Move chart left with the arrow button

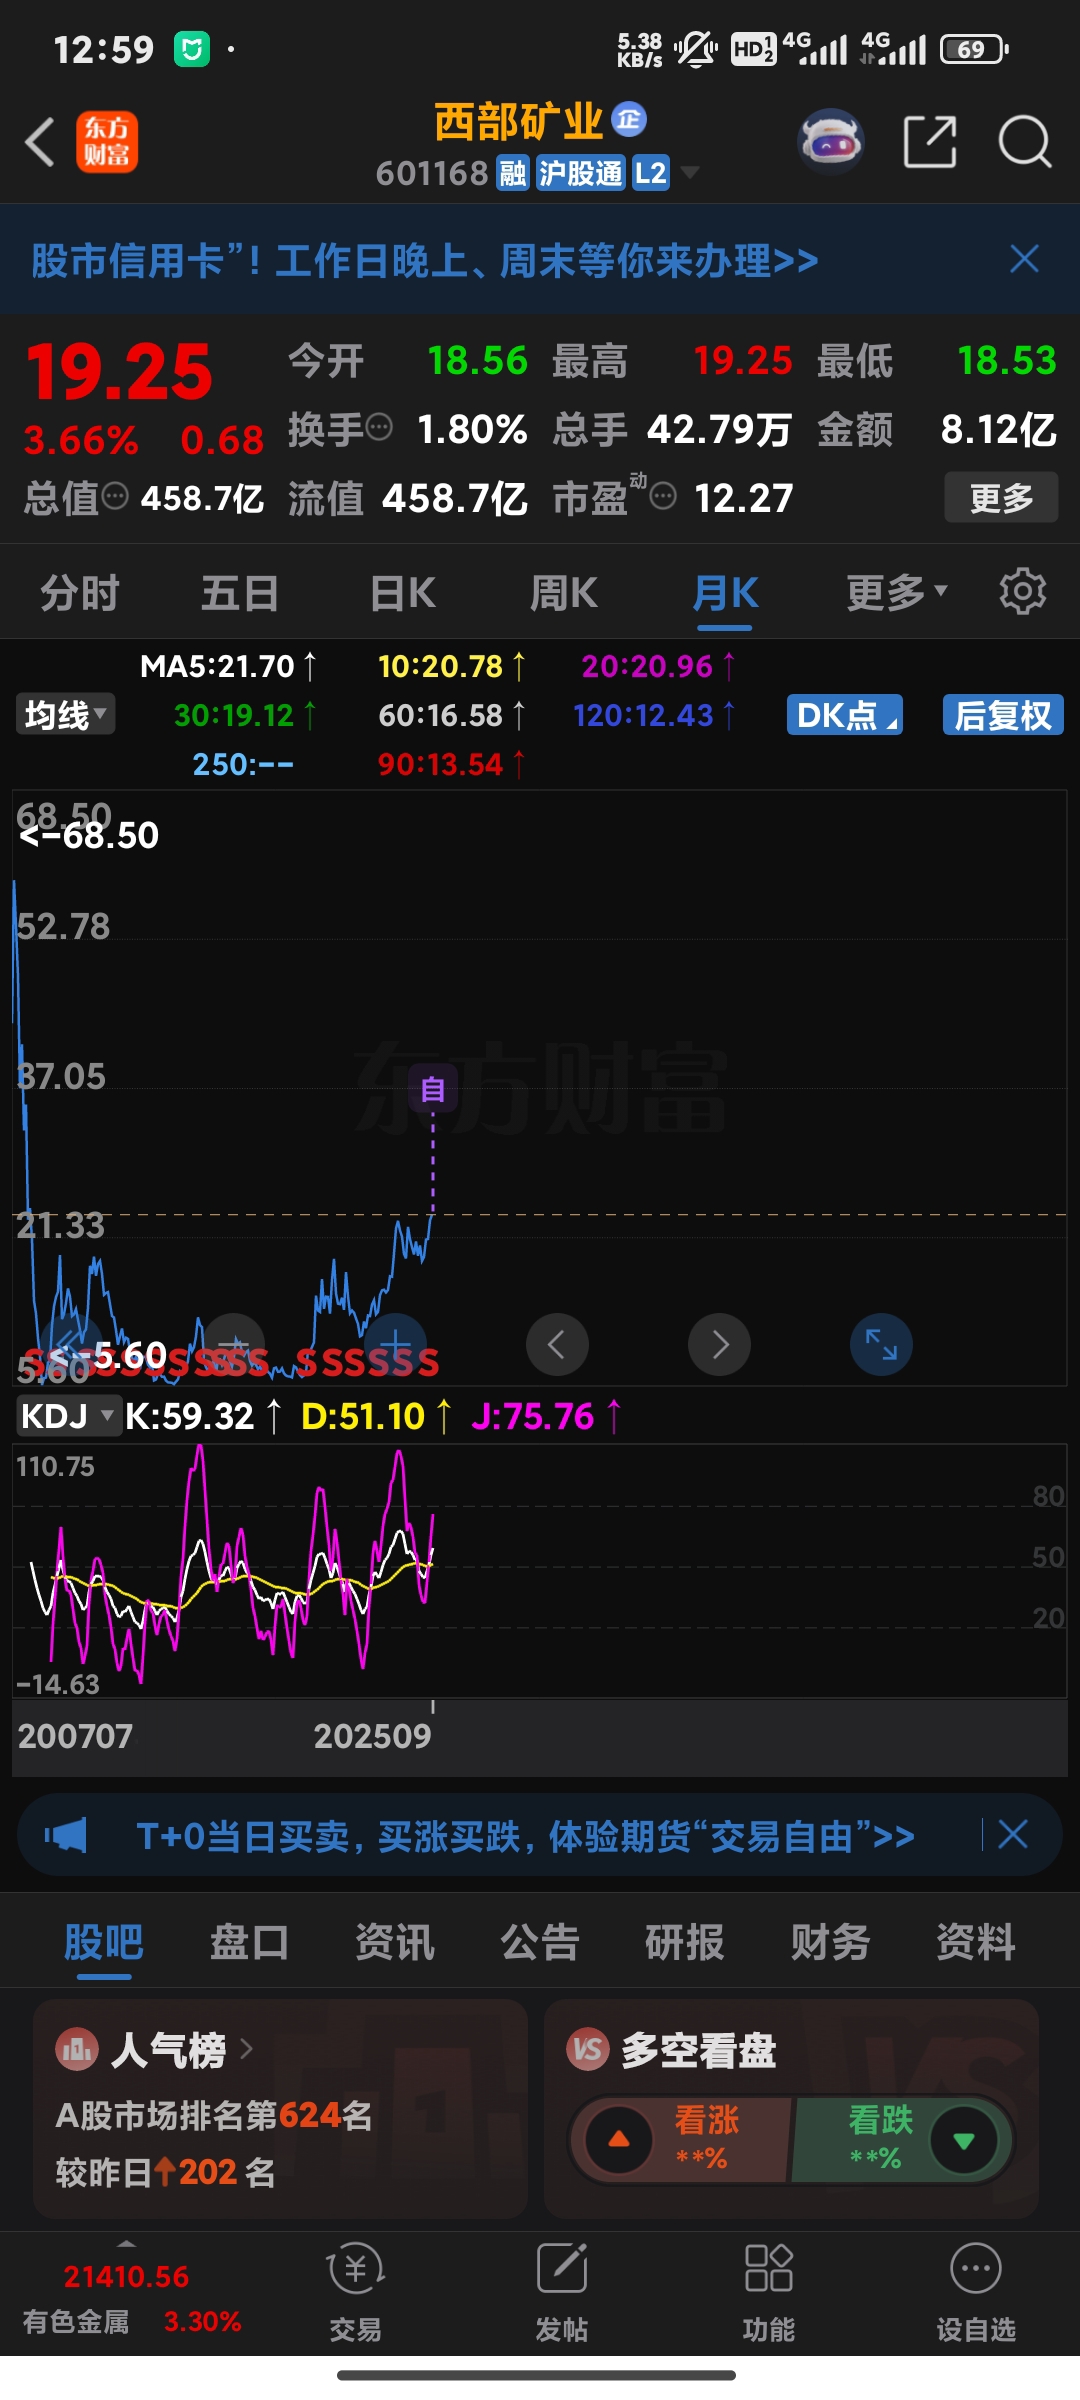click(557, 1344)
